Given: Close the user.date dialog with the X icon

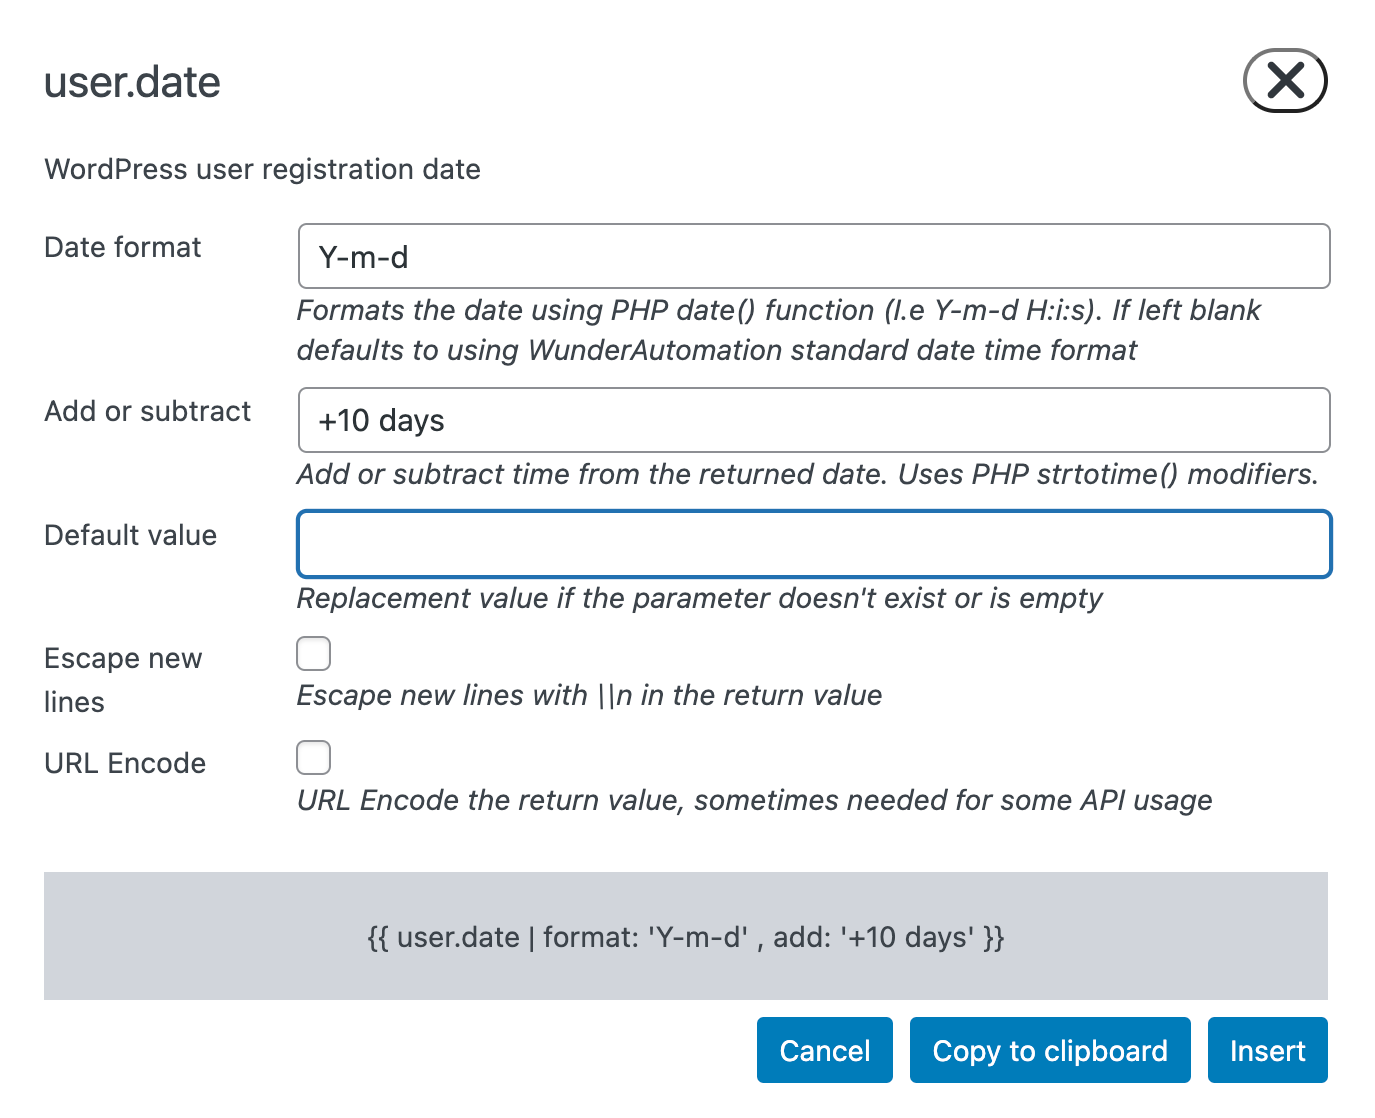Looking at the screenshot, I should (x=1284, y=80).
